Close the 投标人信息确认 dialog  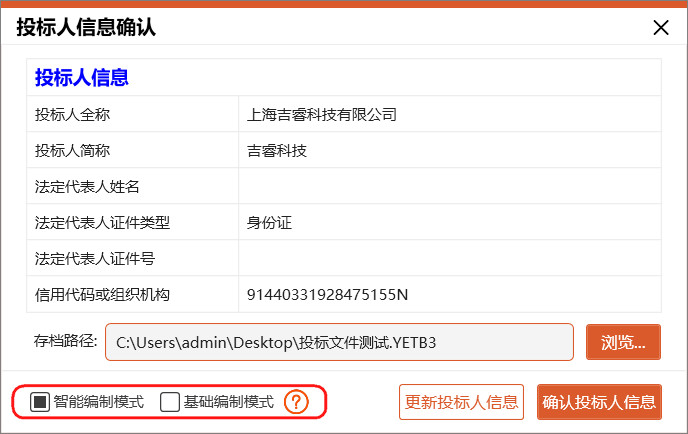(660, 28)
